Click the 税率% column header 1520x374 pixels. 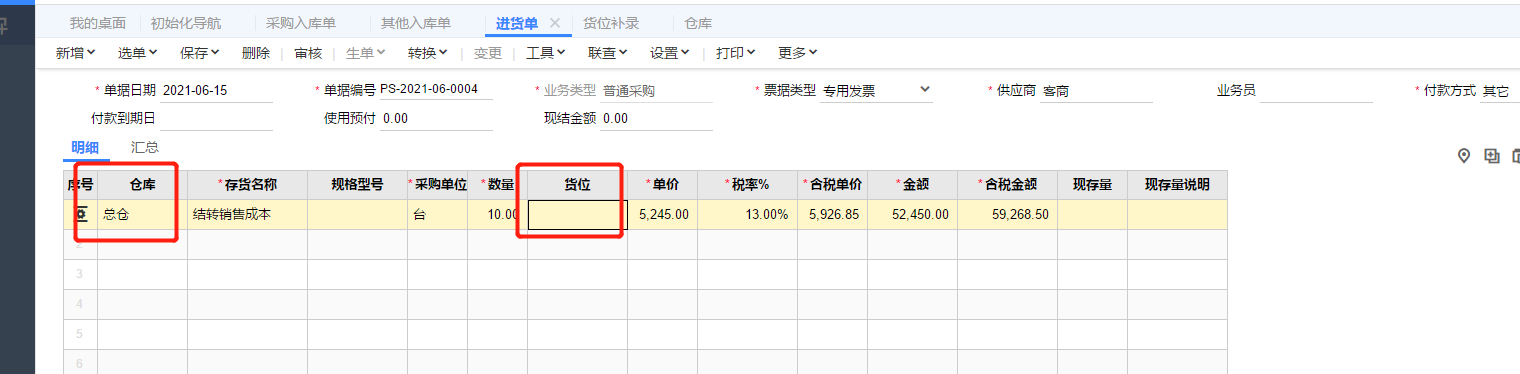click(x=747, y=185)
